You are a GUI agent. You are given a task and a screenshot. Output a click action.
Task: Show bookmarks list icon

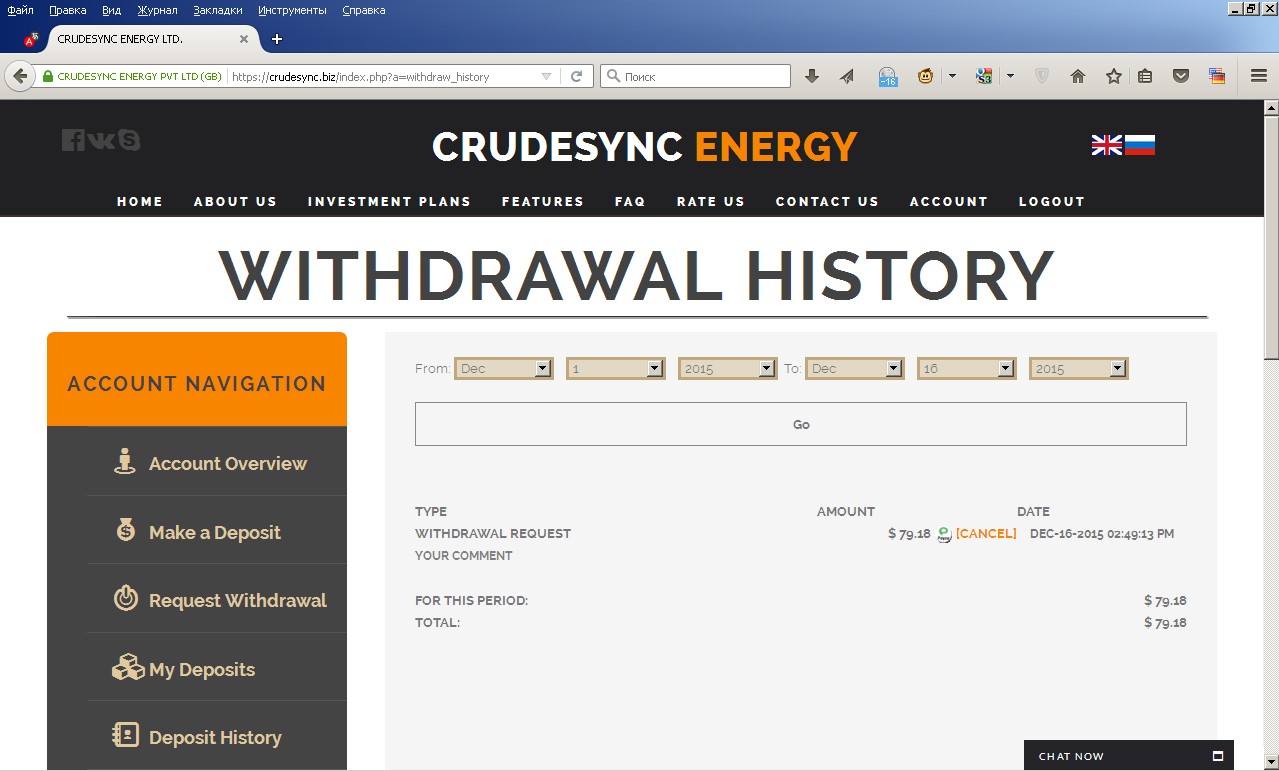(x=1146, y=76)
